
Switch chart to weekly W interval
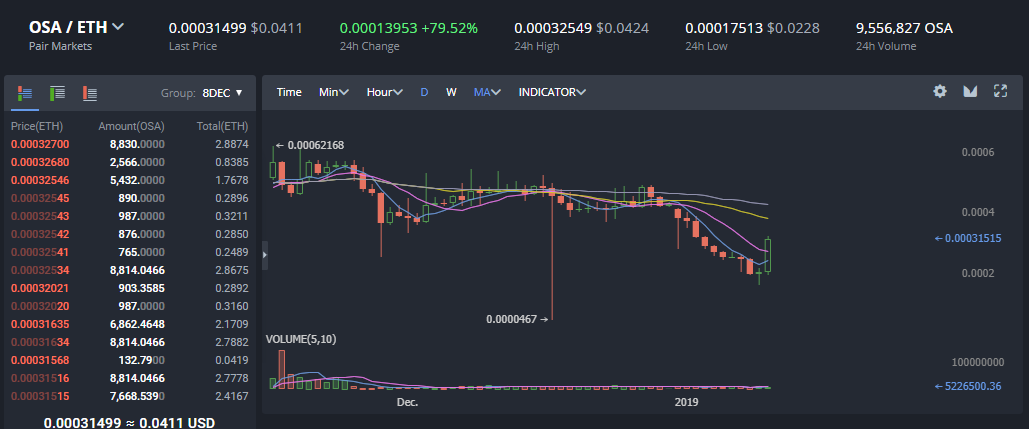point(451,92)
